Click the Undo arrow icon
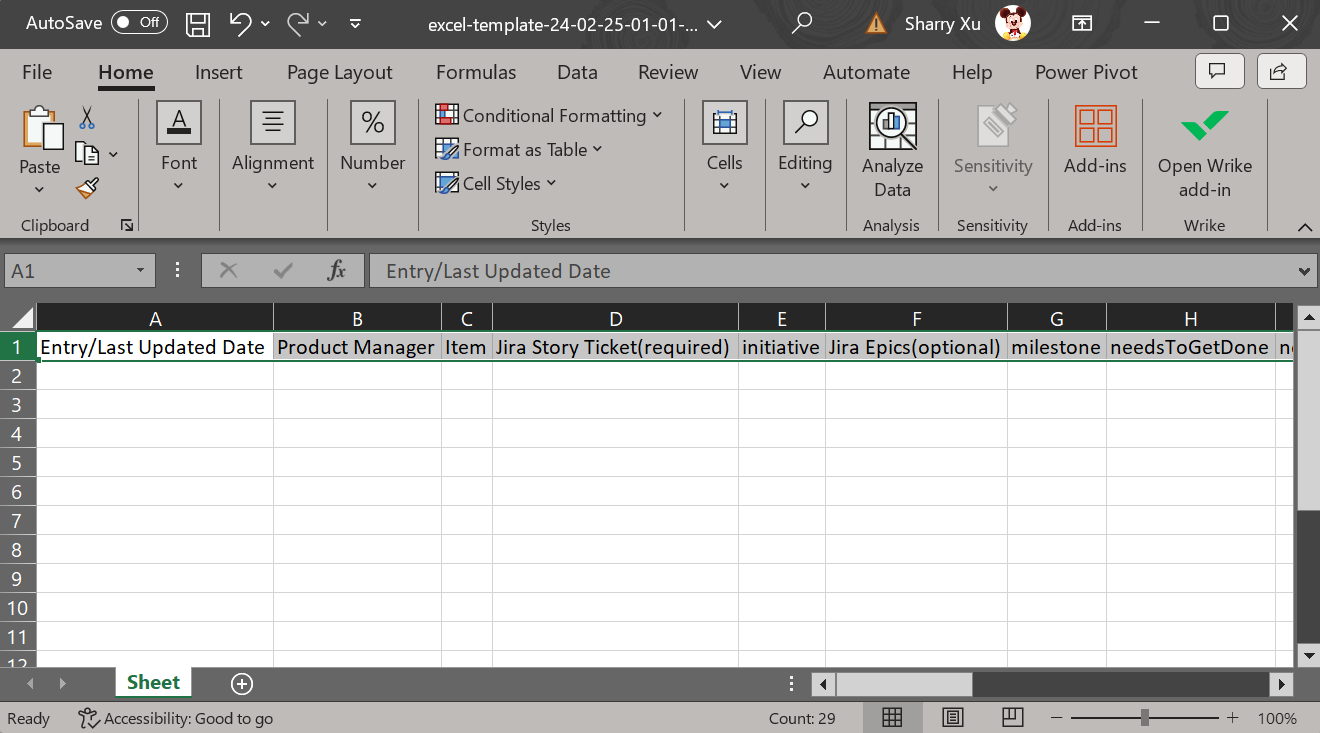 click(240, 23)
